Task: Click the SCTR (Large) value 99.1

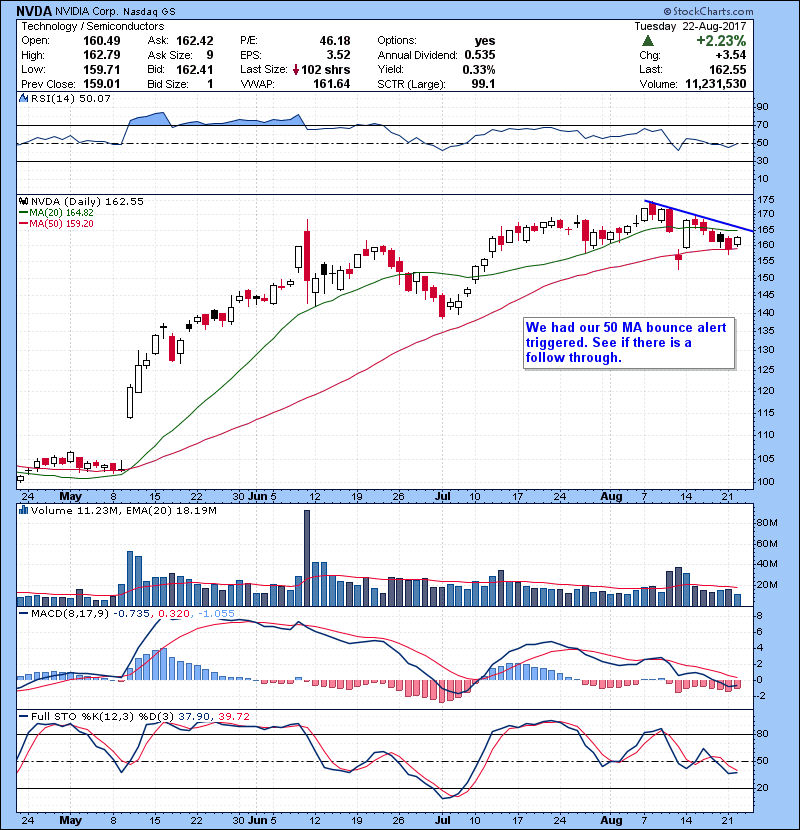Action: pyautogui.click(x=483, y=84)
